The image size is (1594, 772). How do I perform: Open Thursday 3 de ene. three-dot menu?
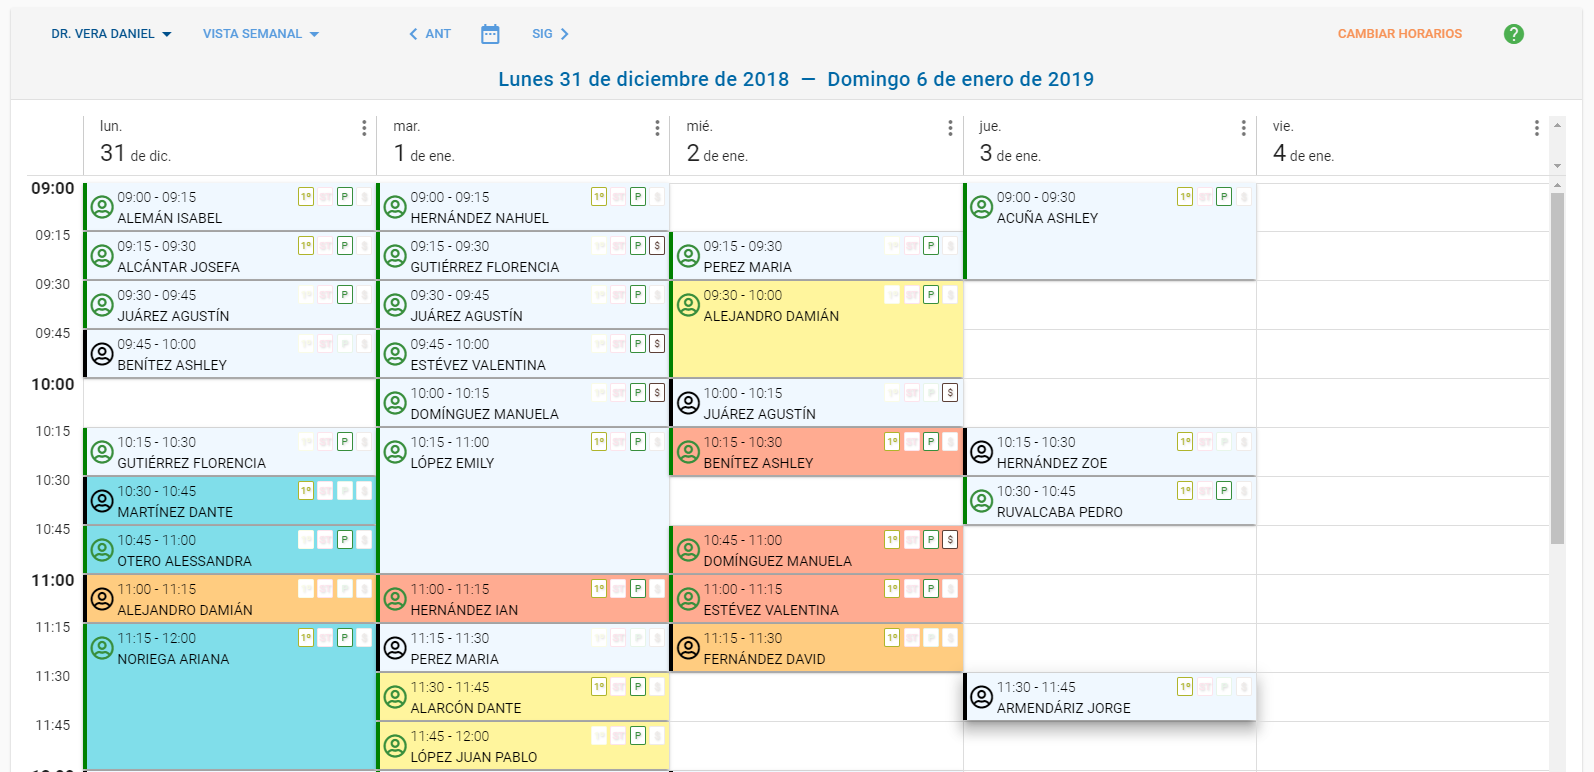1243,128
